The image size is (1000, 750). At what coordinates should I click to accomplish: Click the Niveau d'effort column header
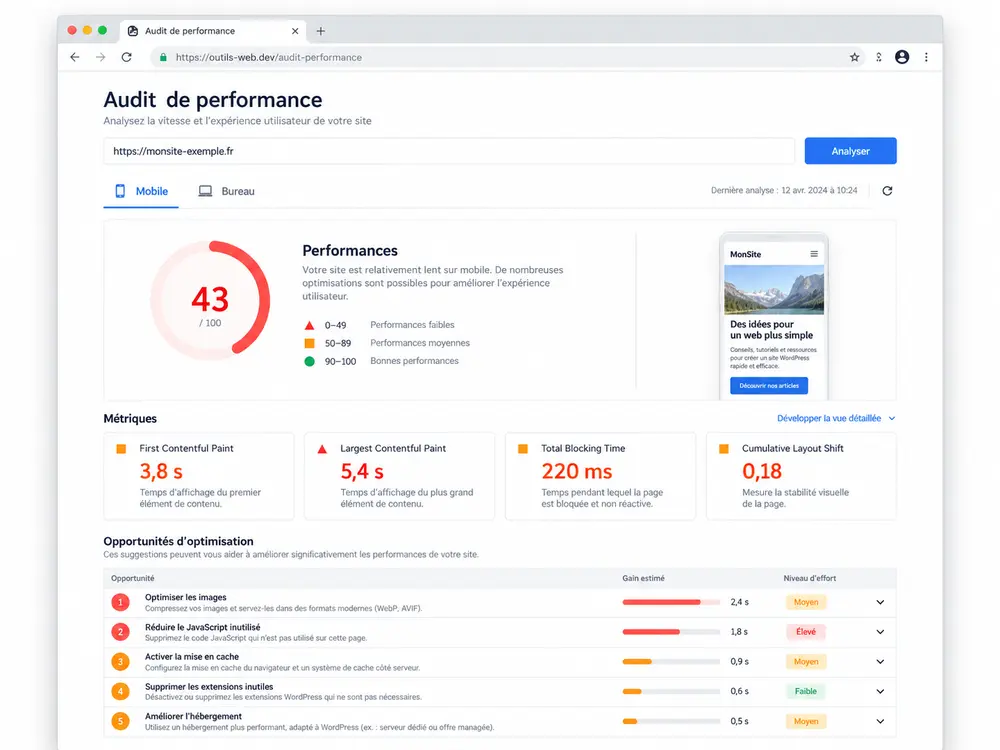(x=809, y=578)
